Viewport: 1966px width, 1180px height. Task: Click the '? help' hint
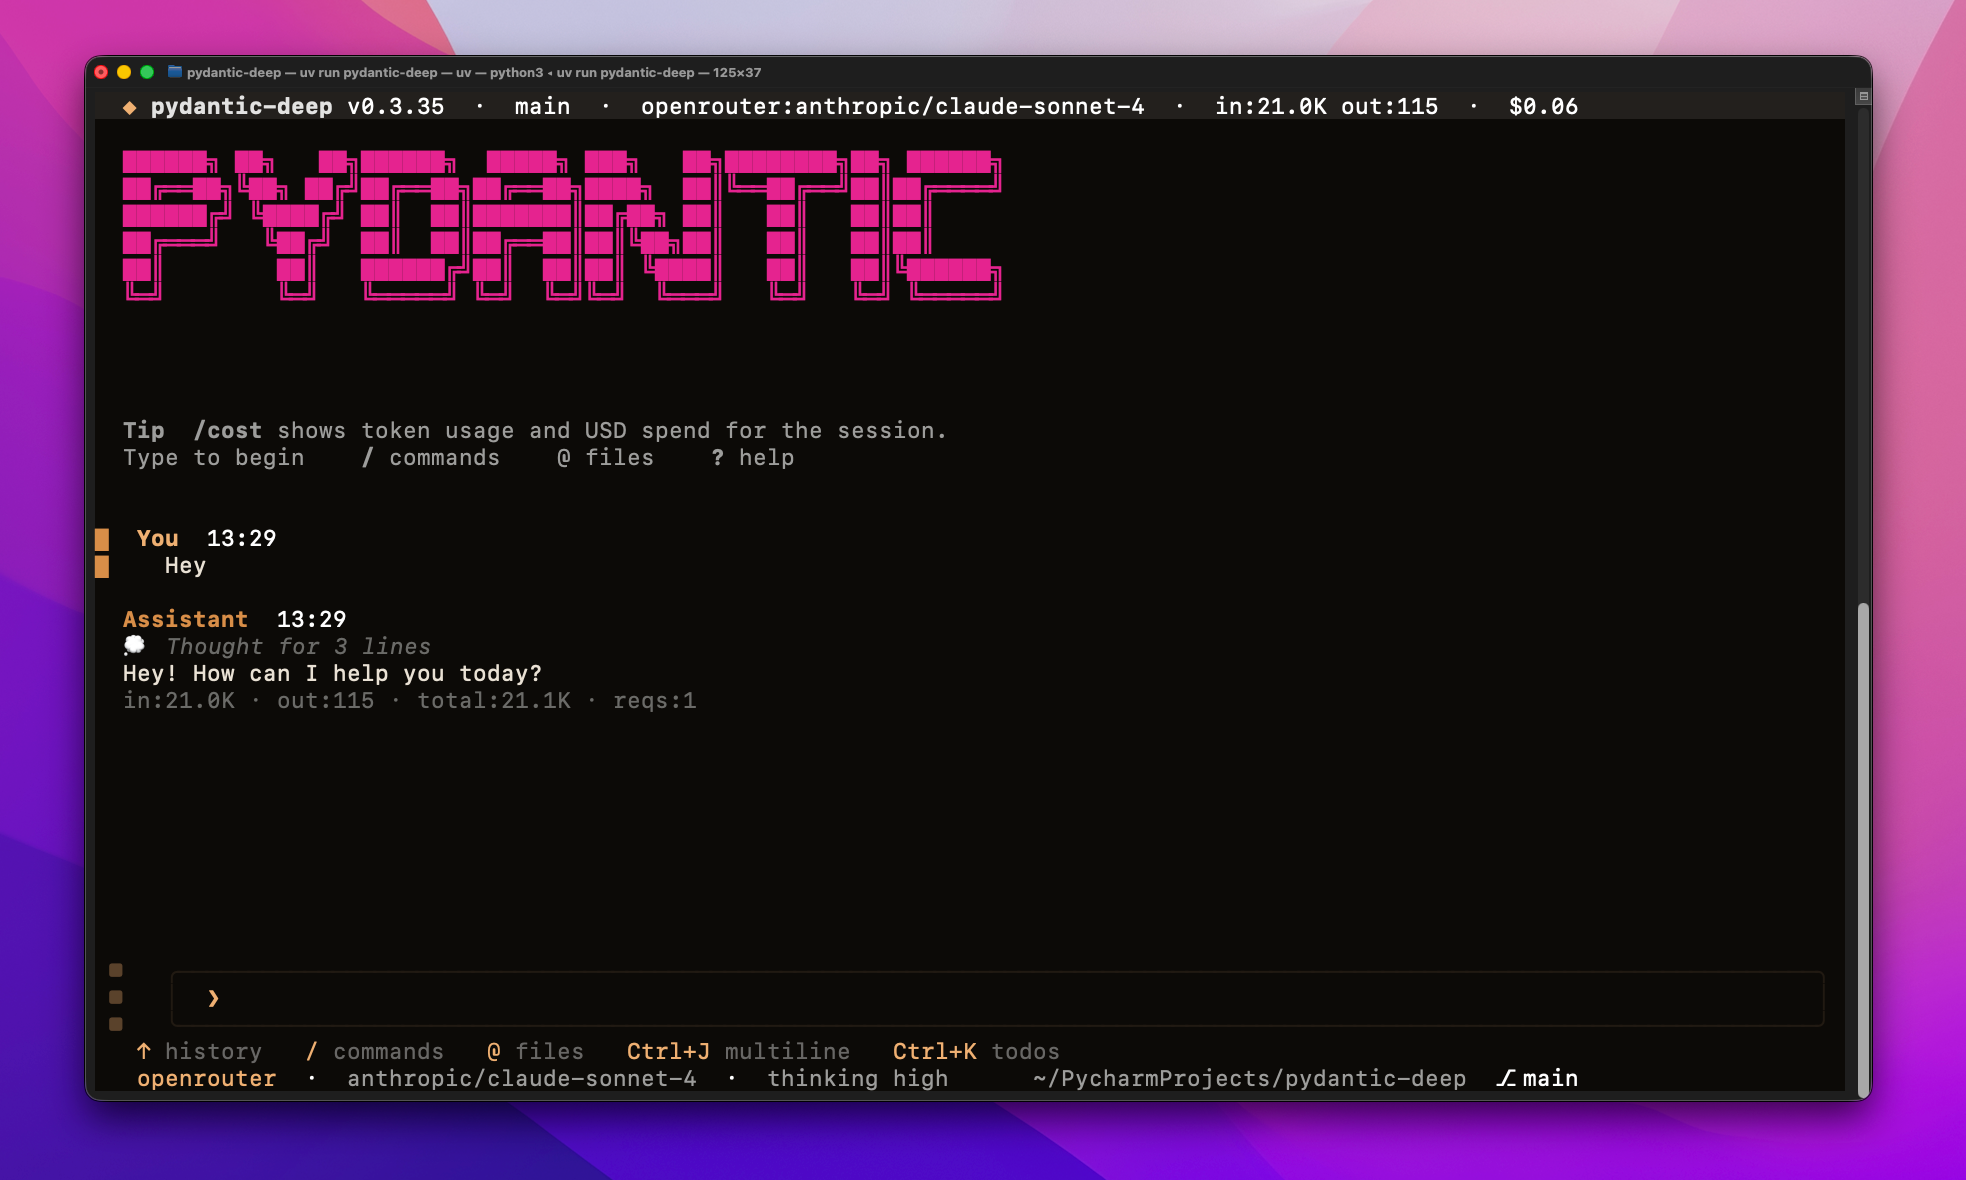(752, 457)
